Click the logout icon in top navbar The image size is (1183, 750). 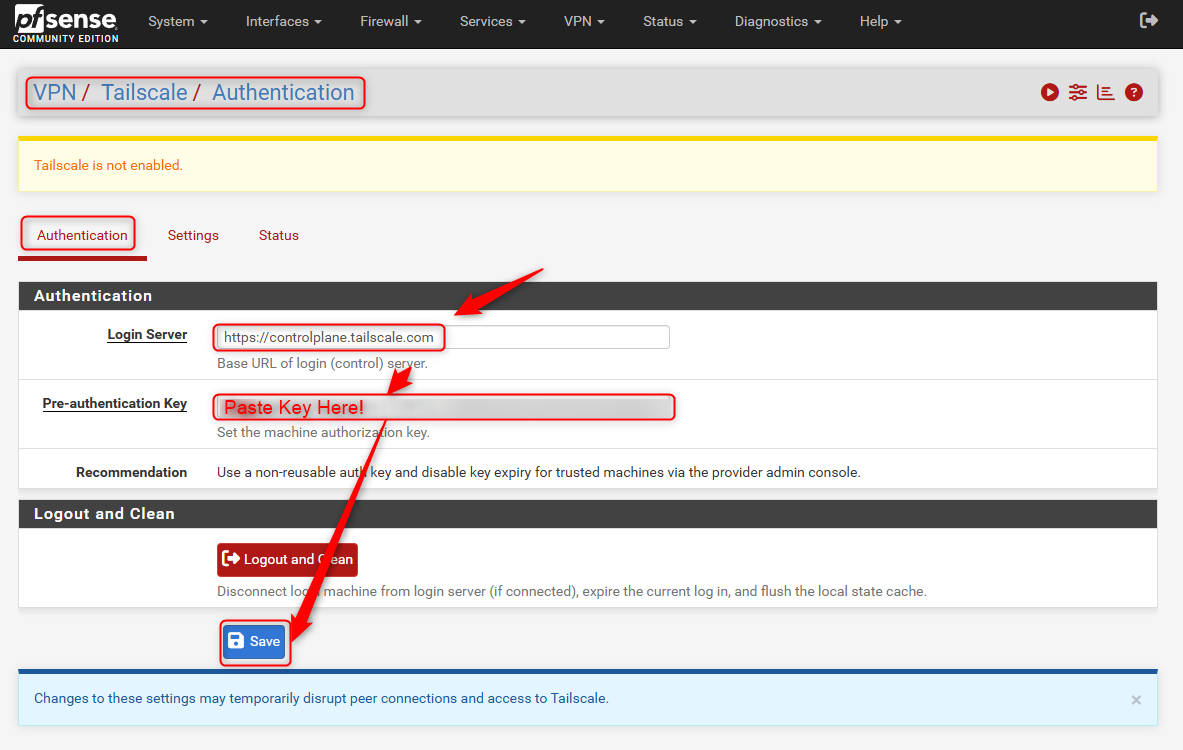[1148, 20]
